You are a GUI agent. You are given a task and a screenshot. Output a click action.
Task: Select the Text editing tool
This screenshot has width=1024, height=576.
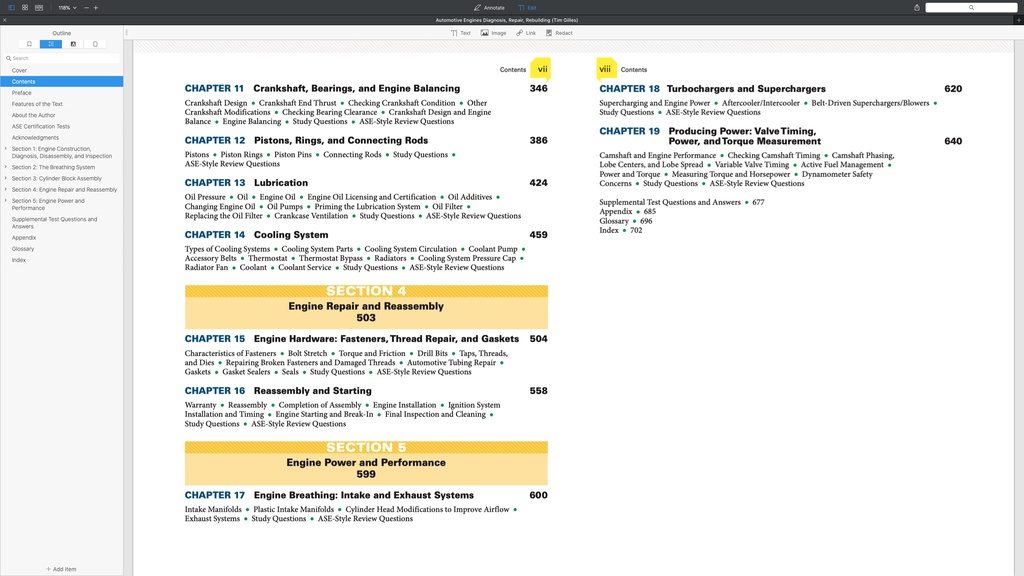(461, 33)
